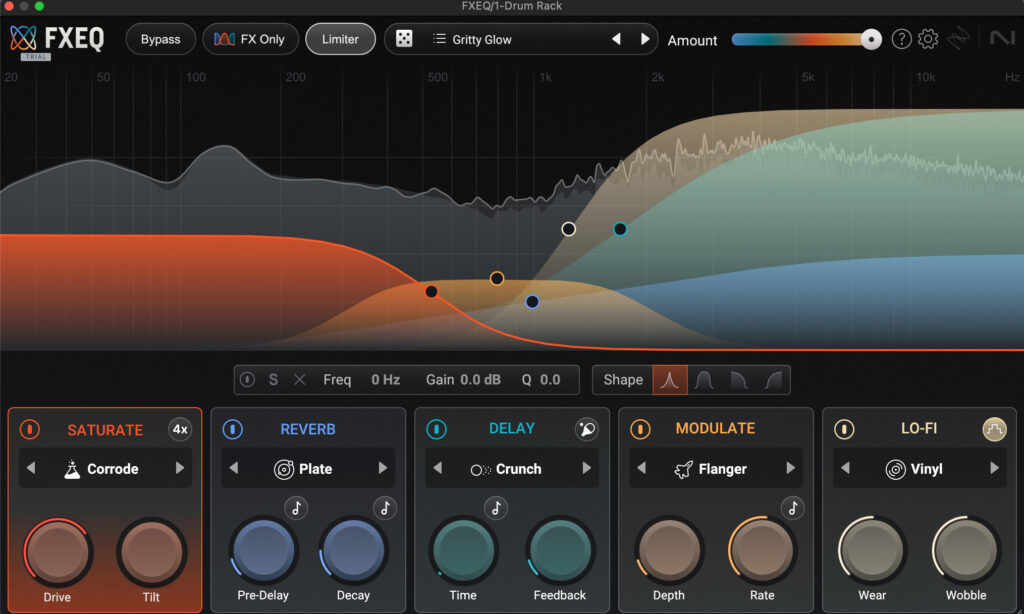Select the blue Reverb band node

pos(532,302)
